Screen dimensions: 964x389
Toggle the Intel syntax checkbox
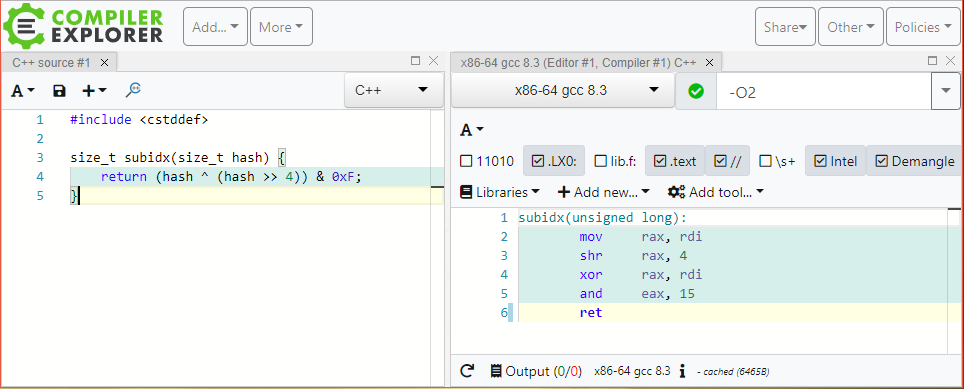click(x=835, y=161)
